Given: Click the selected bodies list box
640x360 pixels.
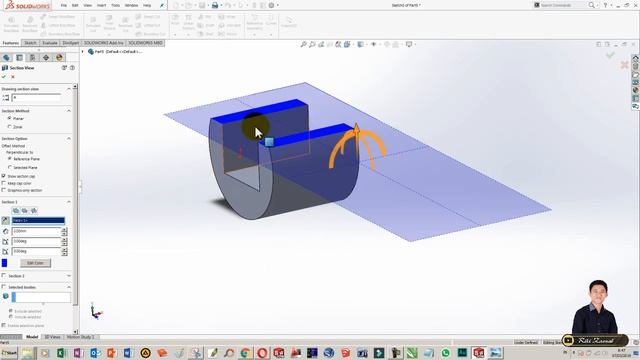Looking at the screenshot, I should pos(41,297).
